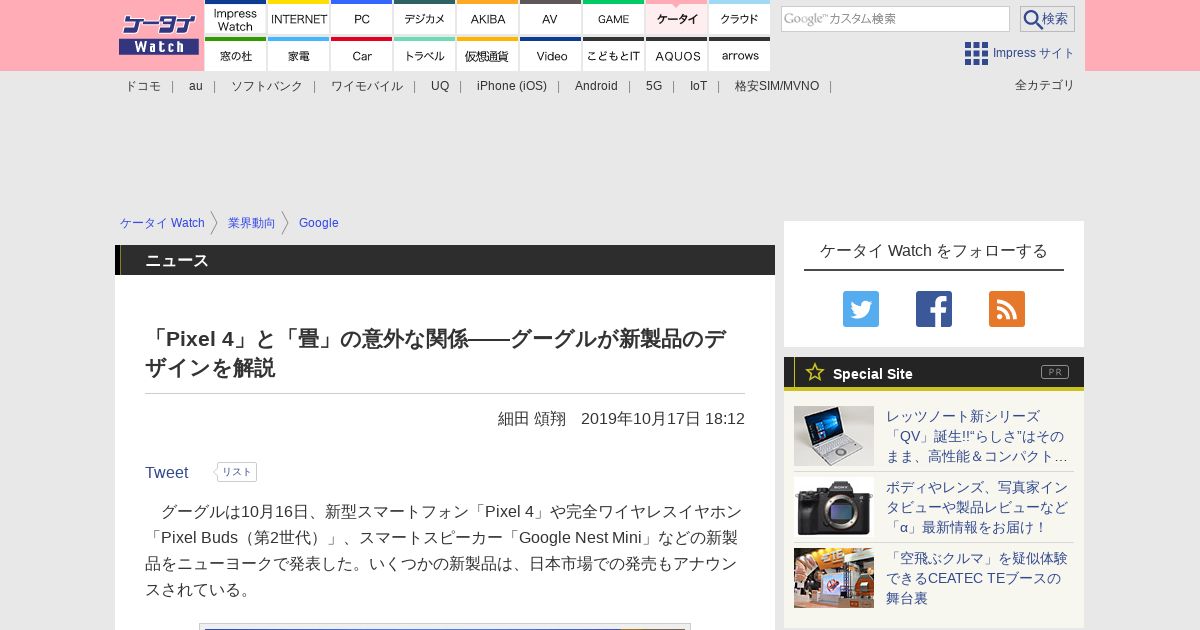This screenshot has width=1200, height=630.
Task: Open the レッツノート新シリーズ QV article link
Action: 977,436
